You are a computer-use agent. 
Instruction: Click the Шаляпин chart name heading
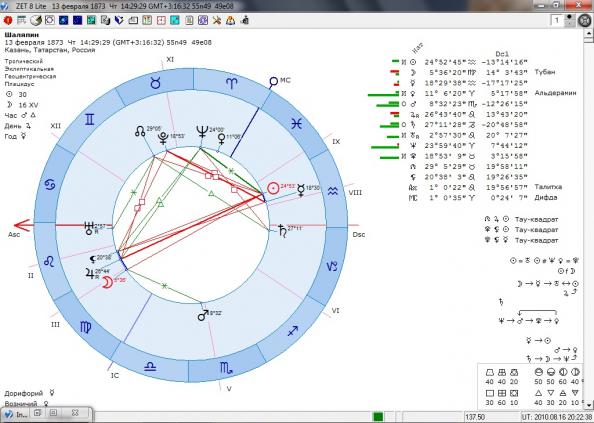pyautogui.click(x=22, y=35)
